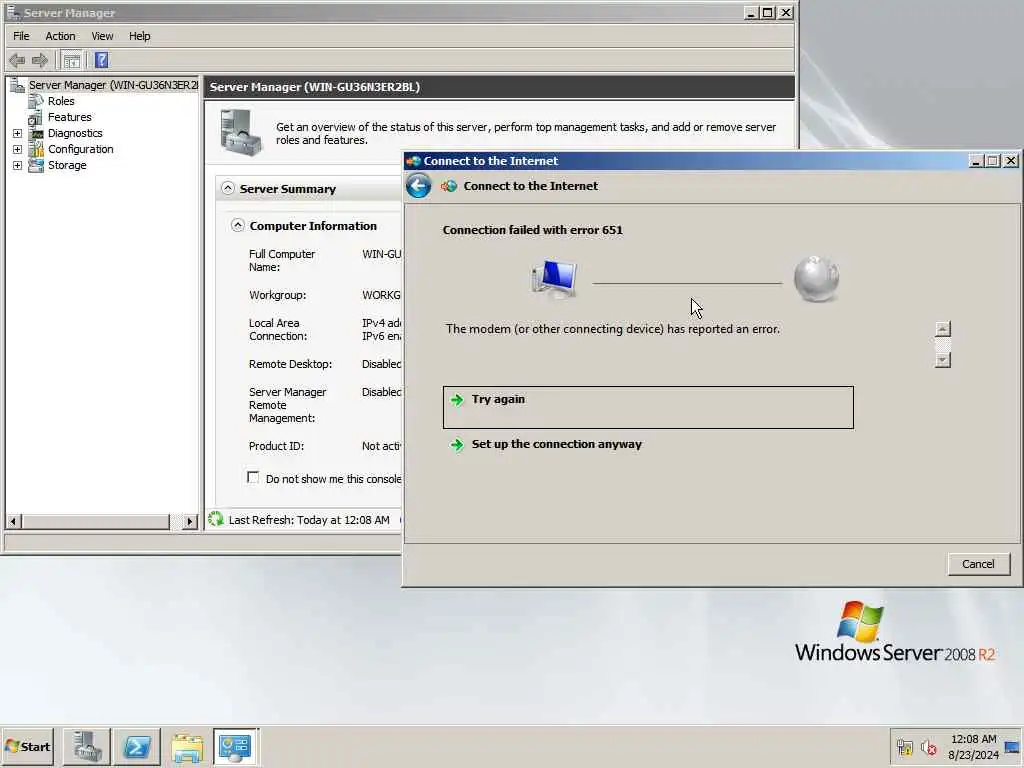Click the muted speaker tray icon
Viewport: 1024px width, 768px height.
coord(928,747)
